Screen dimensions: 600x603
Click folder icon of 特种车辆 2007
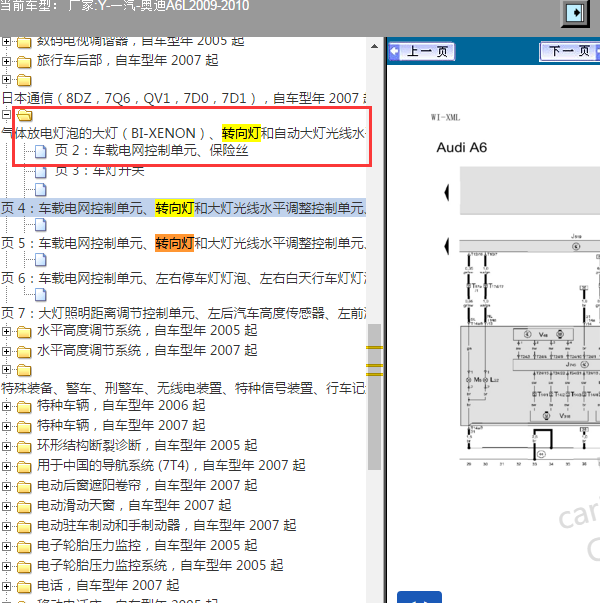[x=24, y=427]
